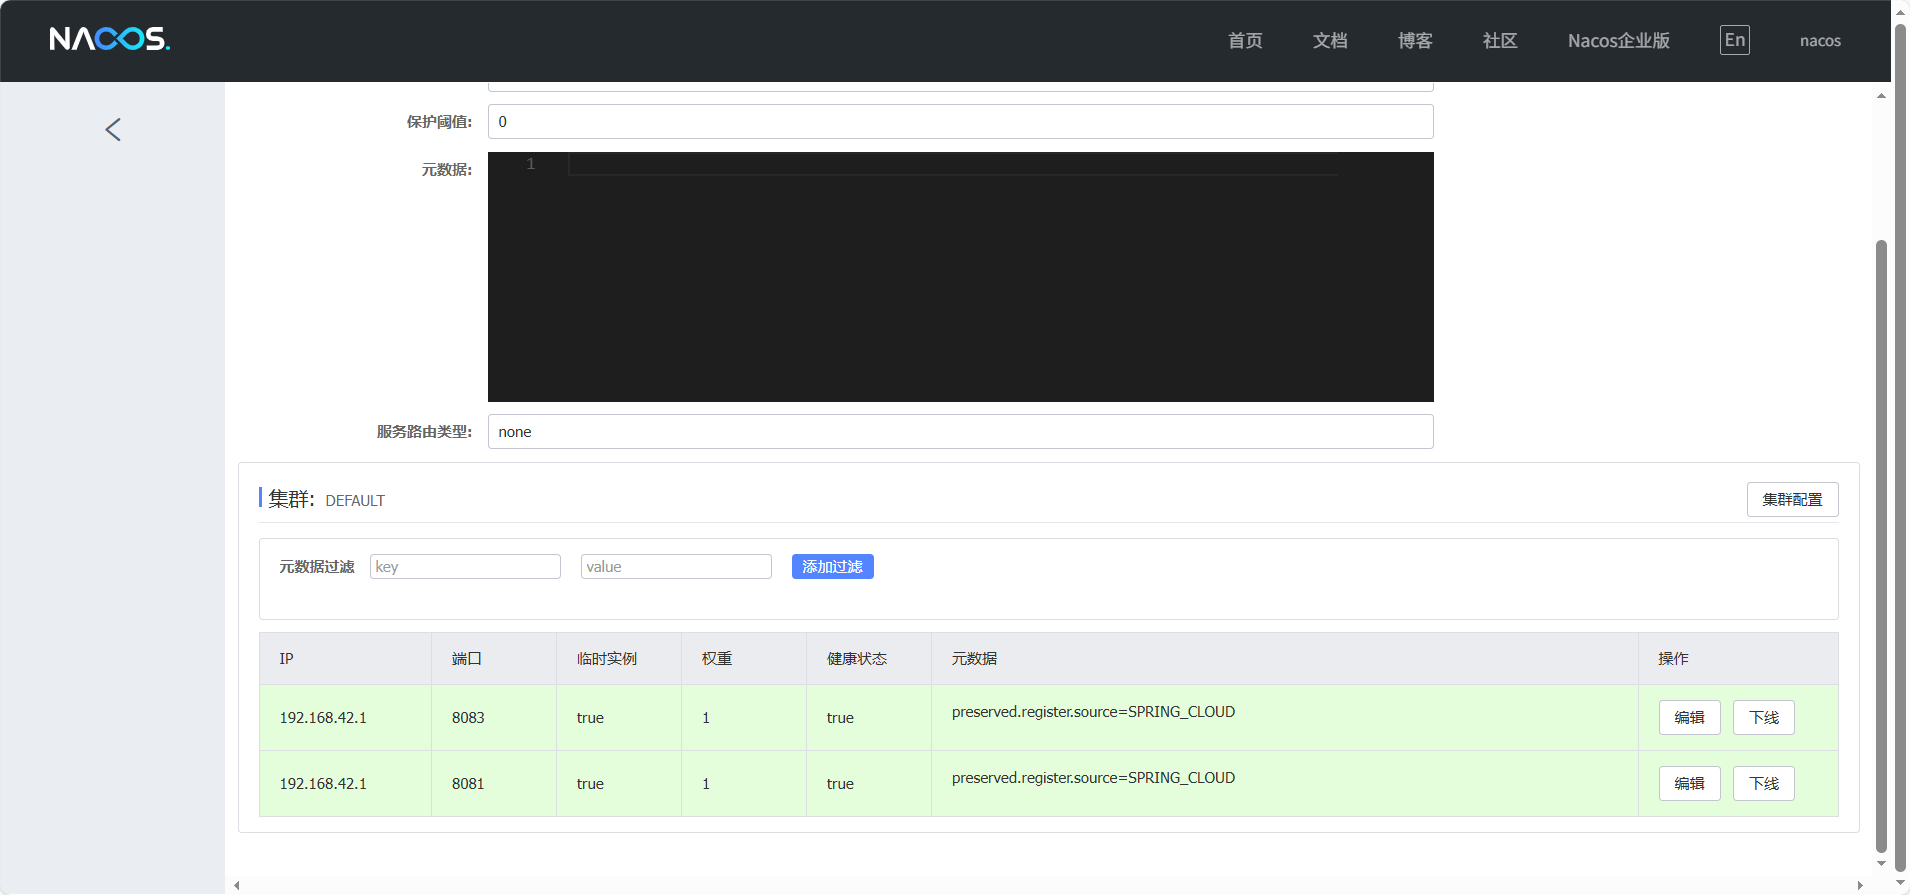Click the metadata filter key field
This screenshot has width=1910, height=895.
point(465,567)
